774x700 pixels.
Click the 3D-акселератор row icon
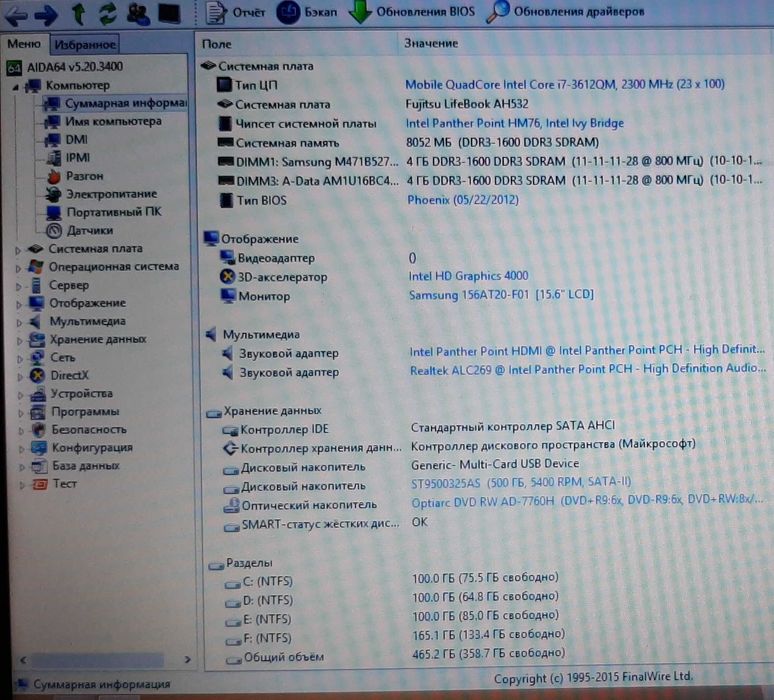point(227,276)
